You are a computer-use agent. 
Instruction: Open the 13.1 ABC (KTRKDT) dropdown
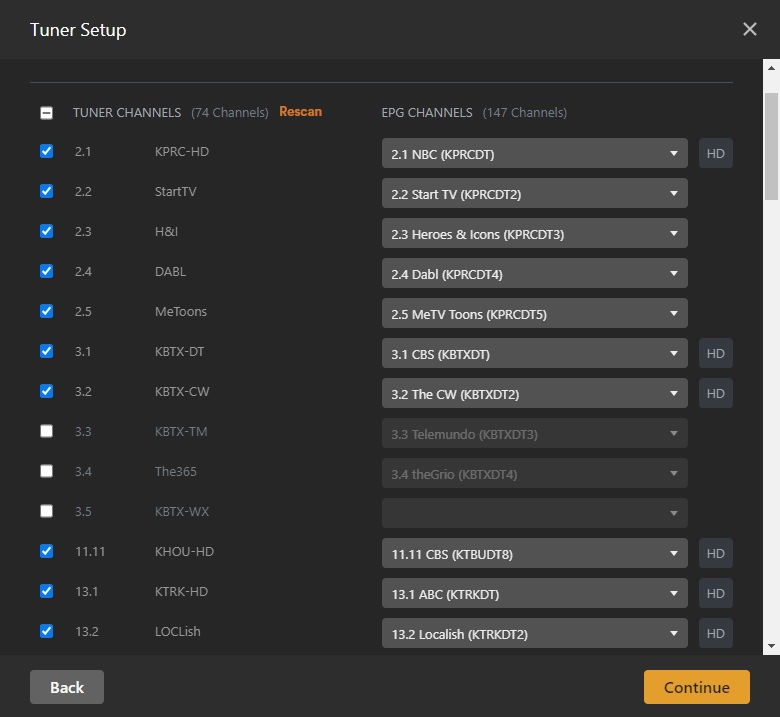click(x=534, y=593)
